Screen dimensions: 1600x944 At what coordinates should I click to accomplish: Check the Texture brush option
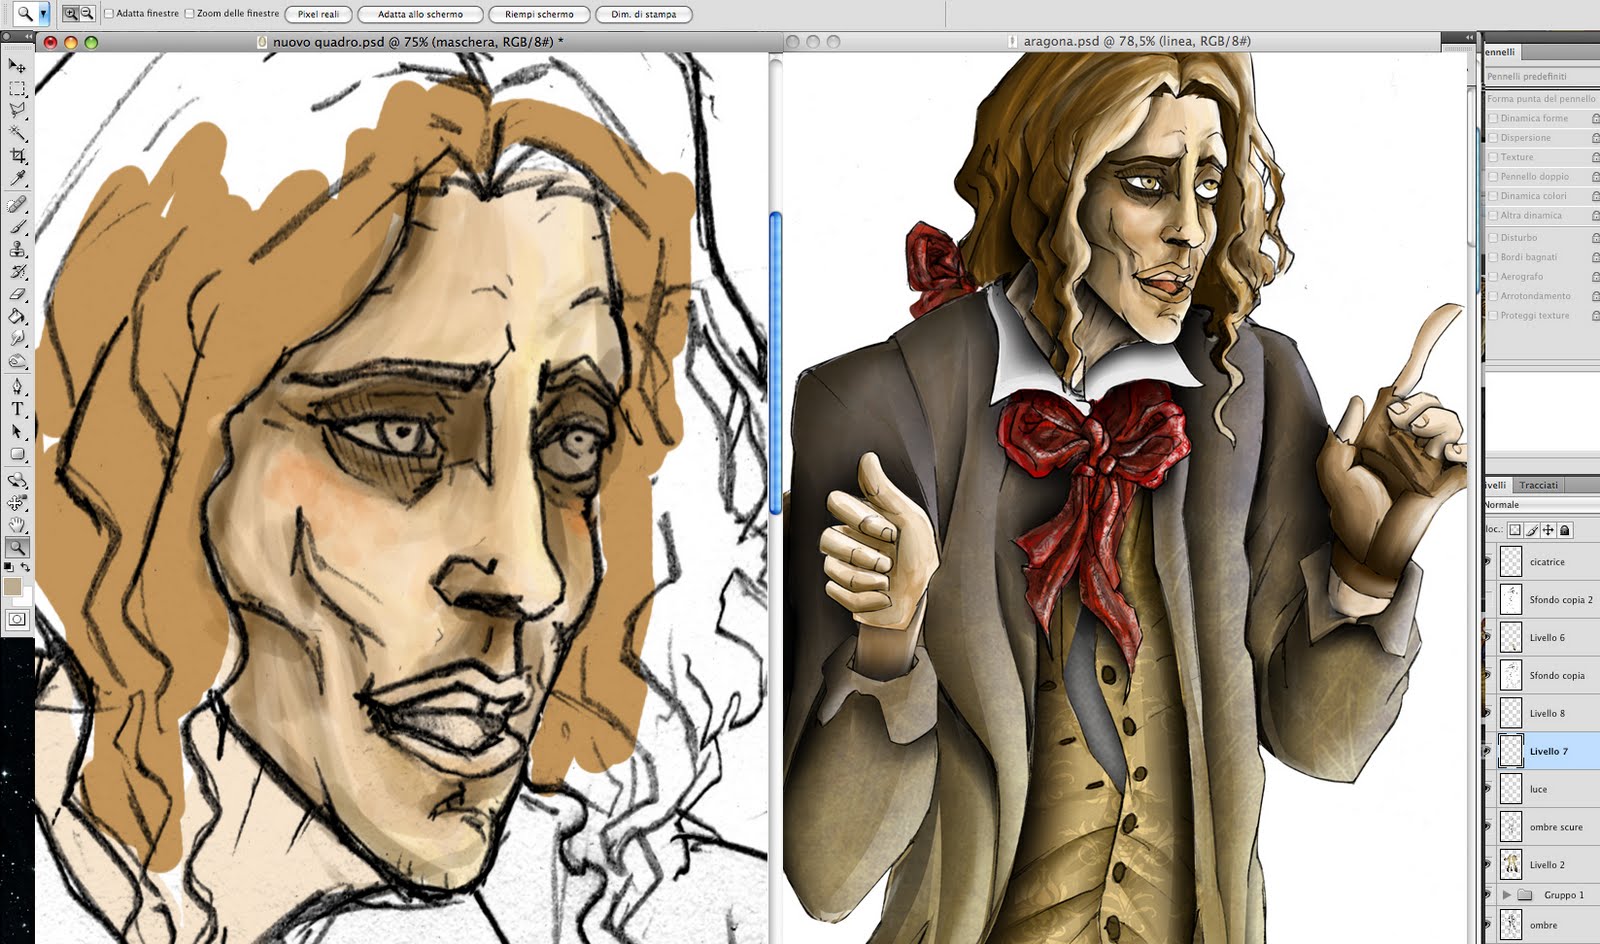pos(1493,157)
